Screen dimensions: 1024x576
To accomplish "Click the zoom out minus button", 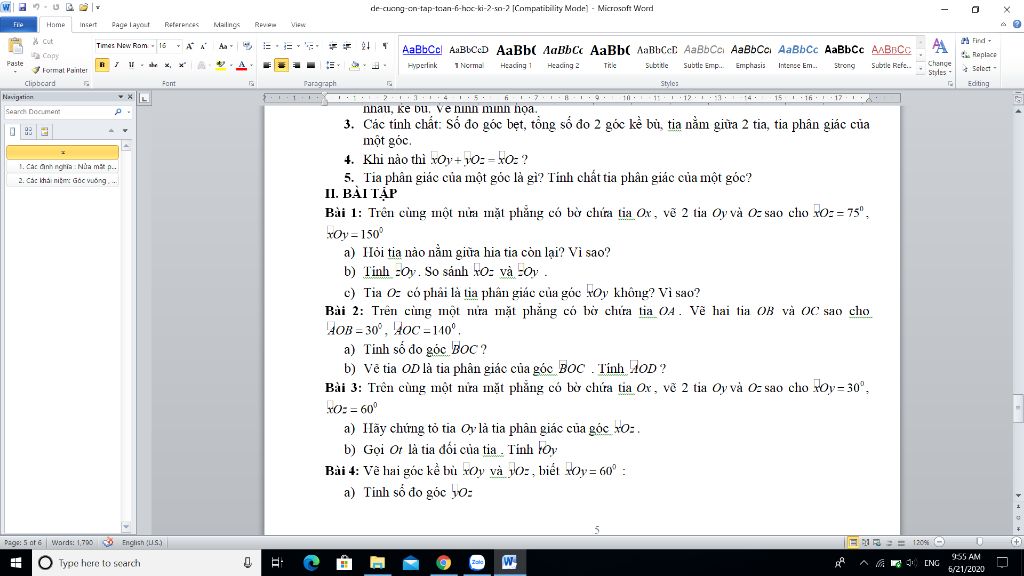I will tap(939, 542).
